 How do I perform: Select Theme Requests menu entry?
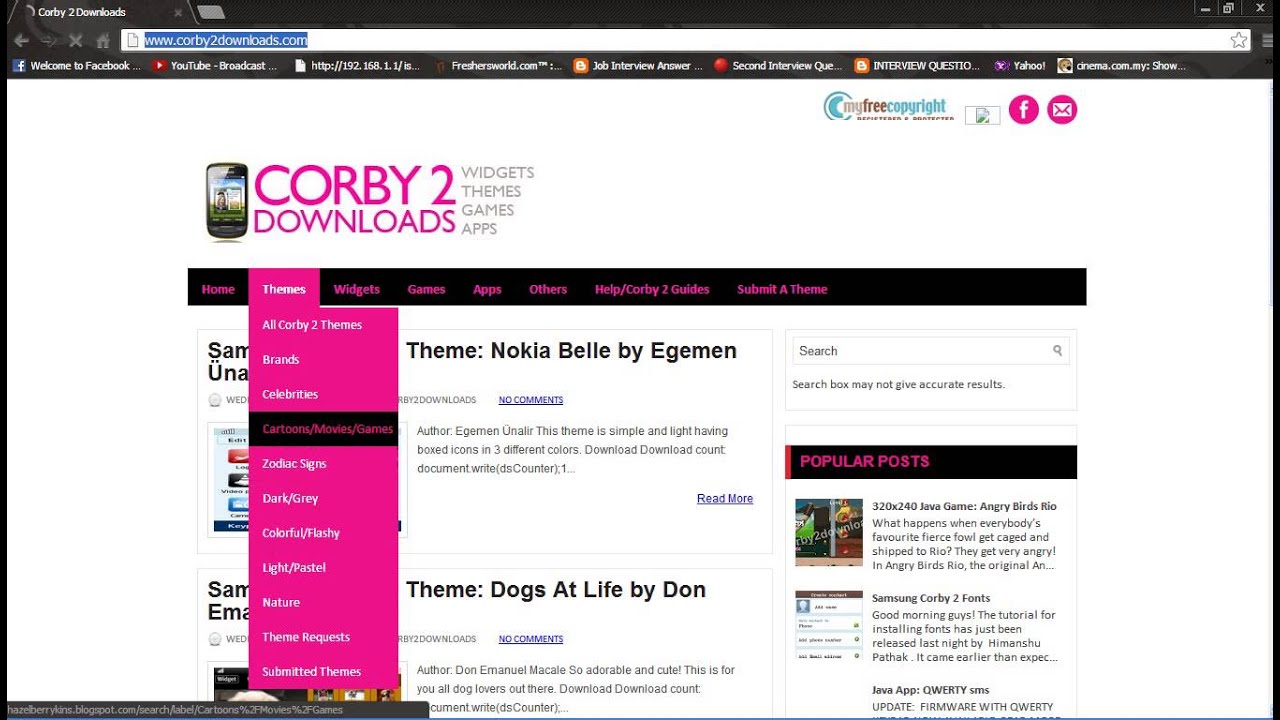tap(323, 637)
